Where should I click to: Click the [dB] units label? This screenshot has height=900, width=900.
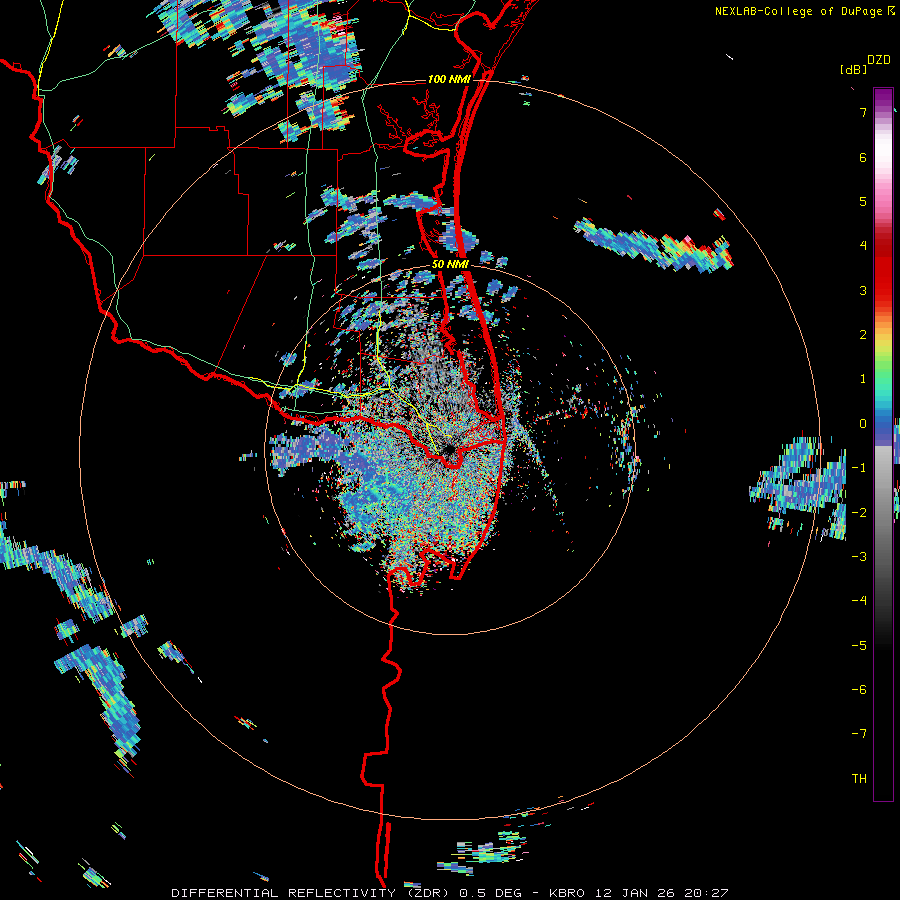pos(853,70)
